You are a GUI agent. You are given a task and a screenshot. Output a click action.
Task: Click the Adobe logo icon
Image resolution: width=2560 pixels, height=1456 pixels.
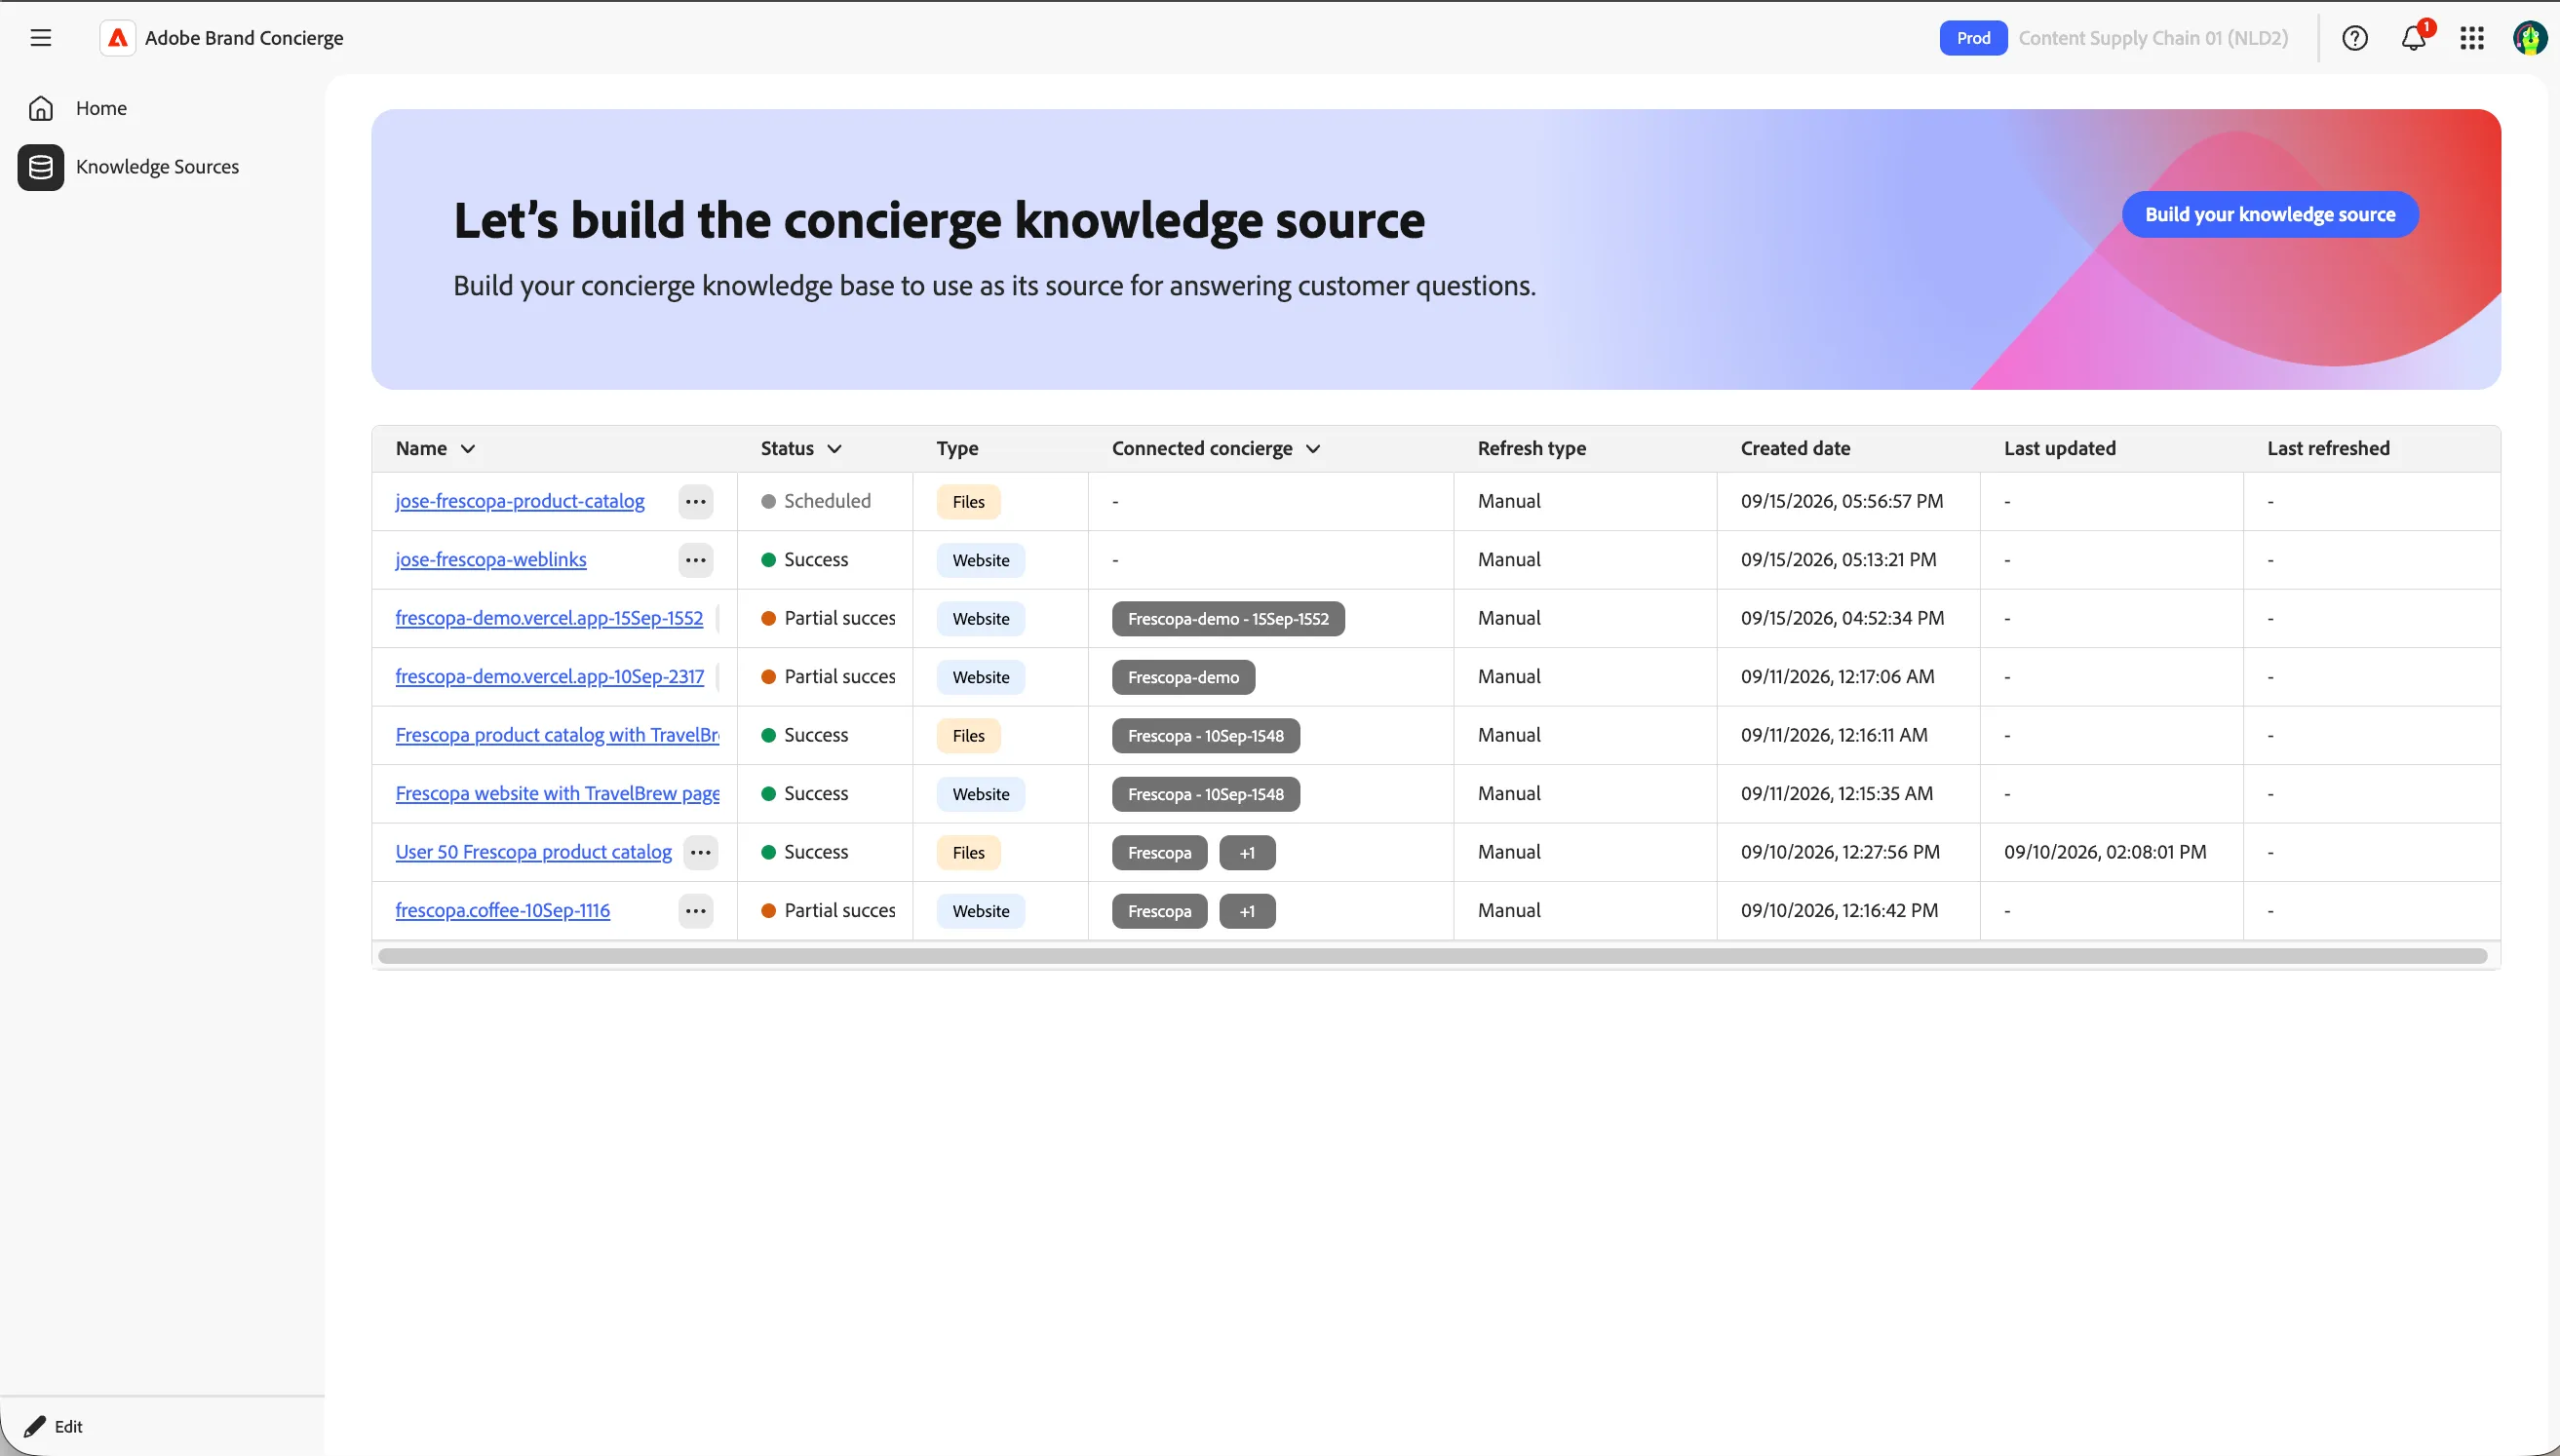point(118,38)
